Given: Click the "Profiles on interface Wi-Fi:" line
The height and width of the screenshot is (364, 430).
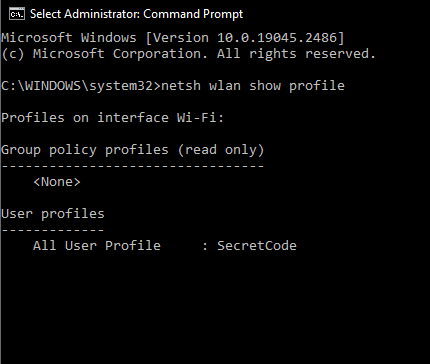Looking at the screenshot, I should [x=112, y=118].
